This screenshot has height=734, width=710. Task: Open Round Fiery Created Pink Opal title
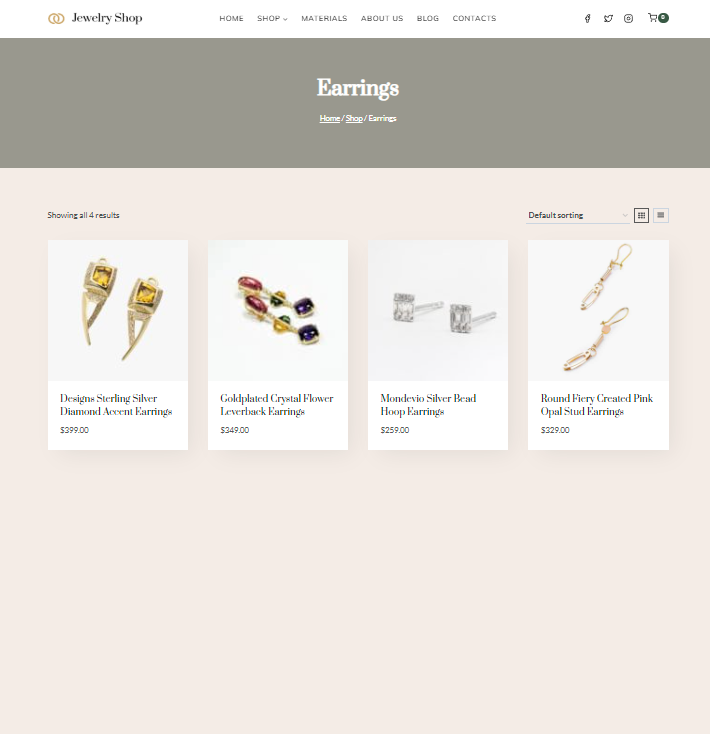pyautogui.click(x=597, y=405)
